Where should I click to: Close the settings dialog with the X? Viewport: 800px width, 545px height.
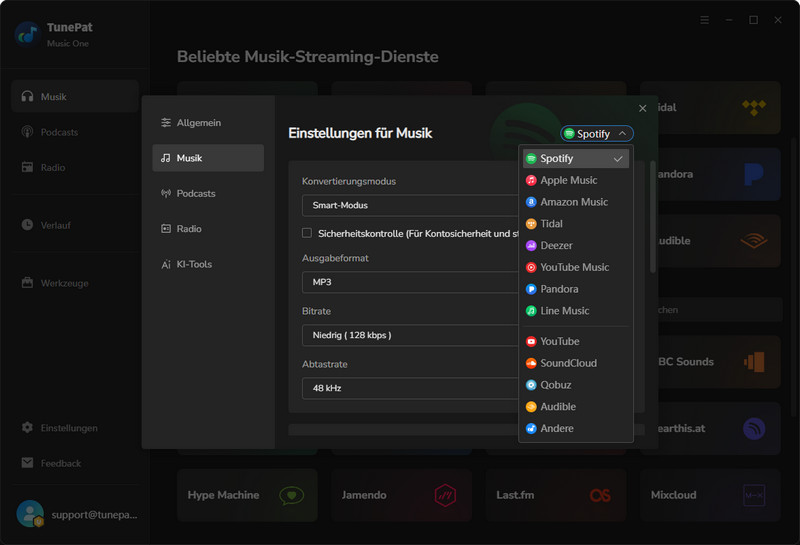coord(643,108)
